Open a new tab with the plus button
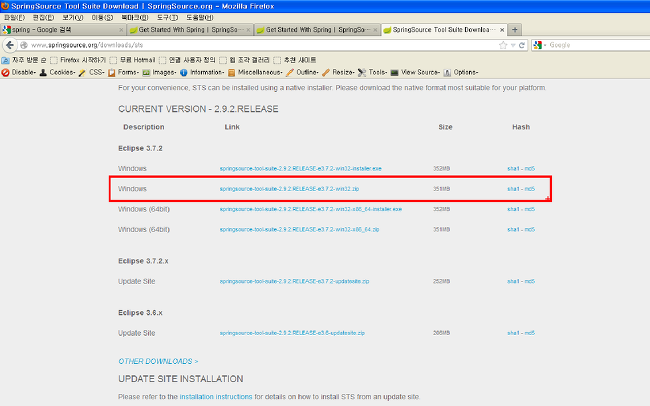650x406 pixels. 514,29
